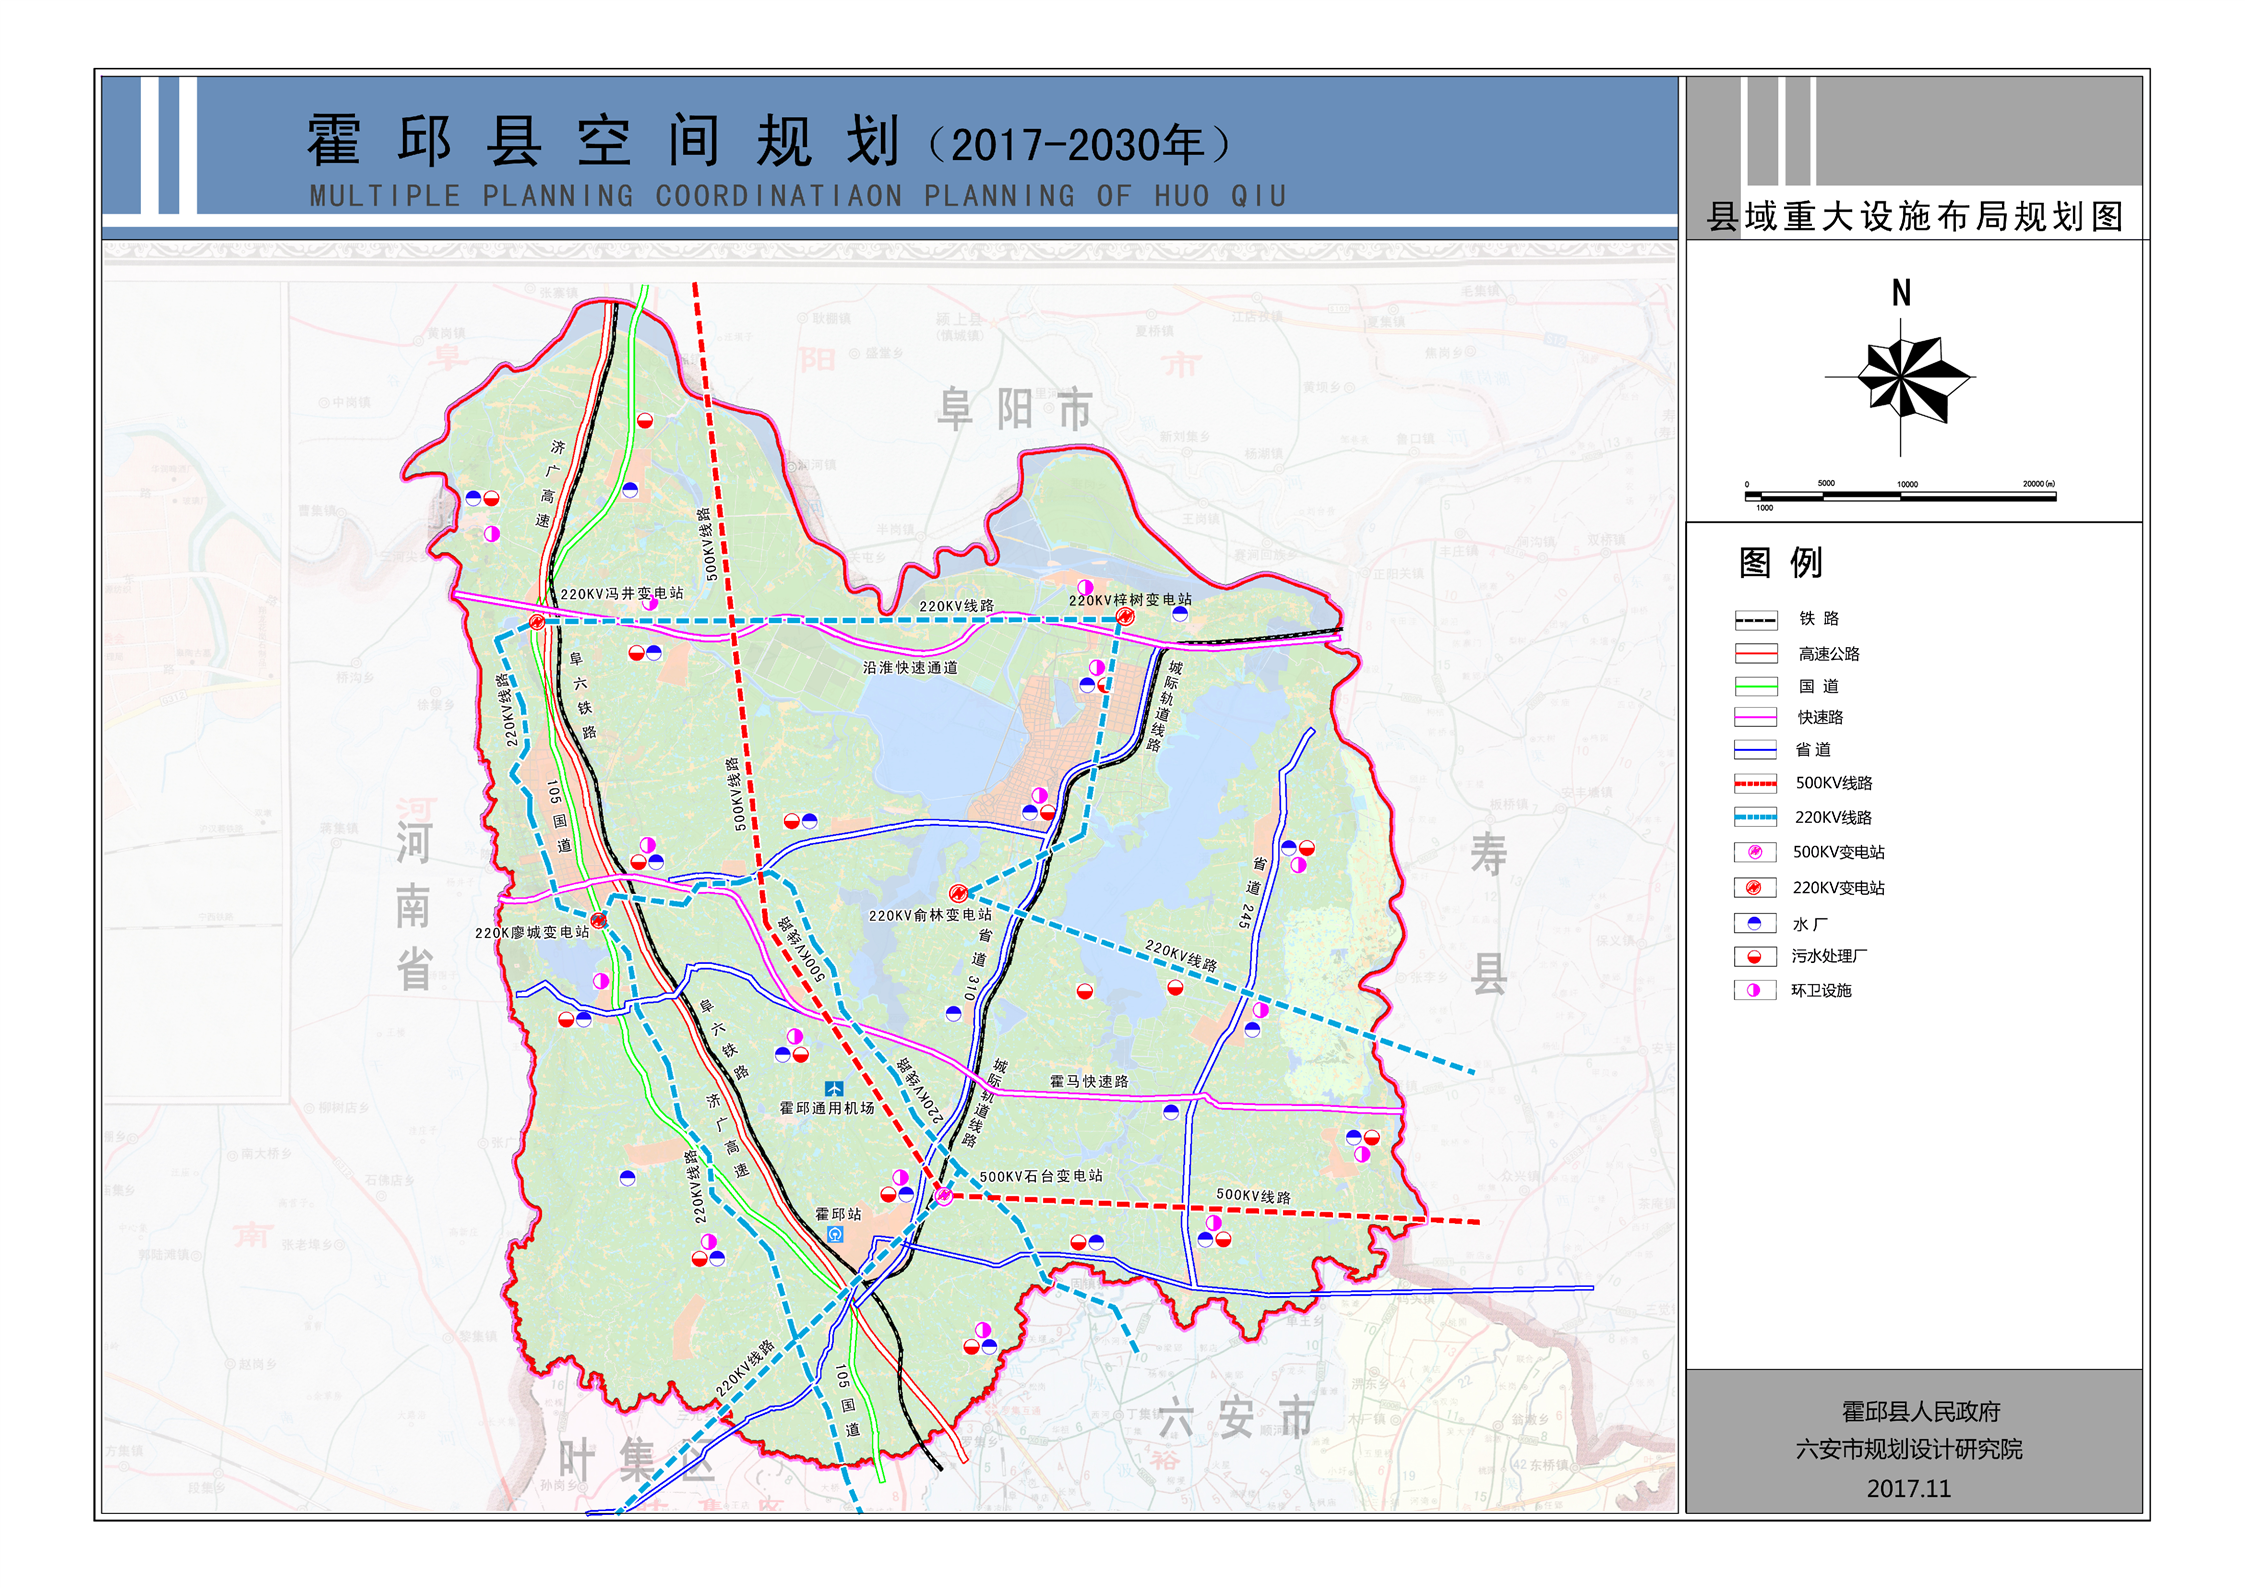
Task: Click the map scale bar
Action: pos(1900,495)
